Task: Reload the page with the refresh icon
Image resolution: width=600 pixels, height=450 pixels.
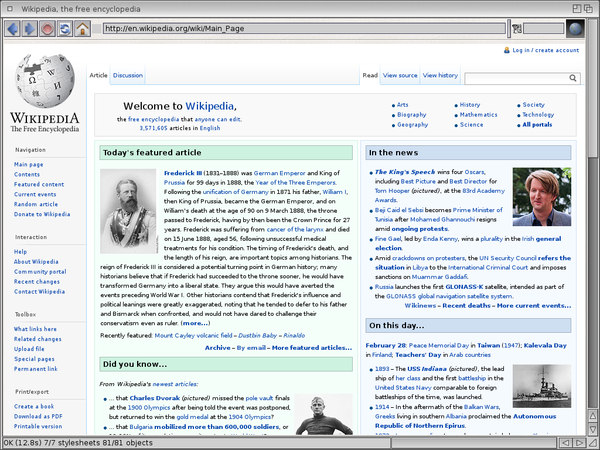Action: pyautogui.click(x=64, y=28)
